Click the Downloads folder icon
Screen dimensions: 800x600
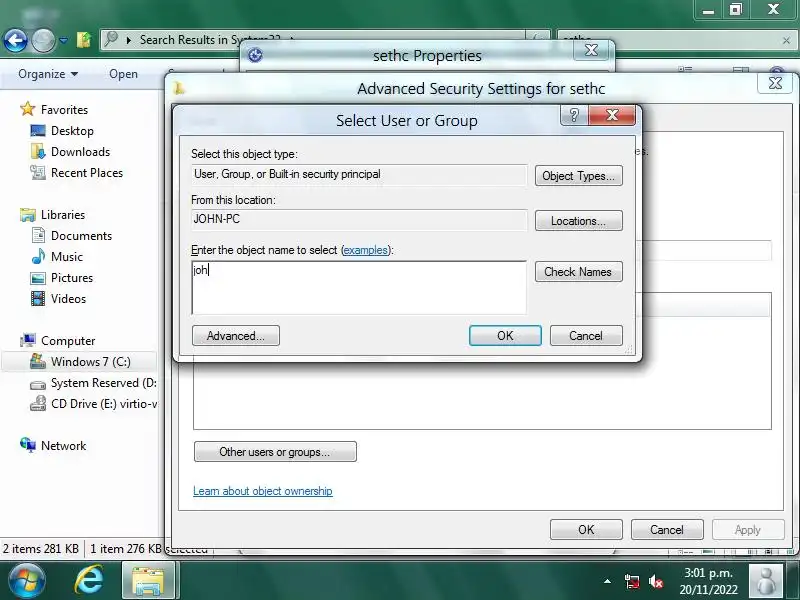click(38, 152)
